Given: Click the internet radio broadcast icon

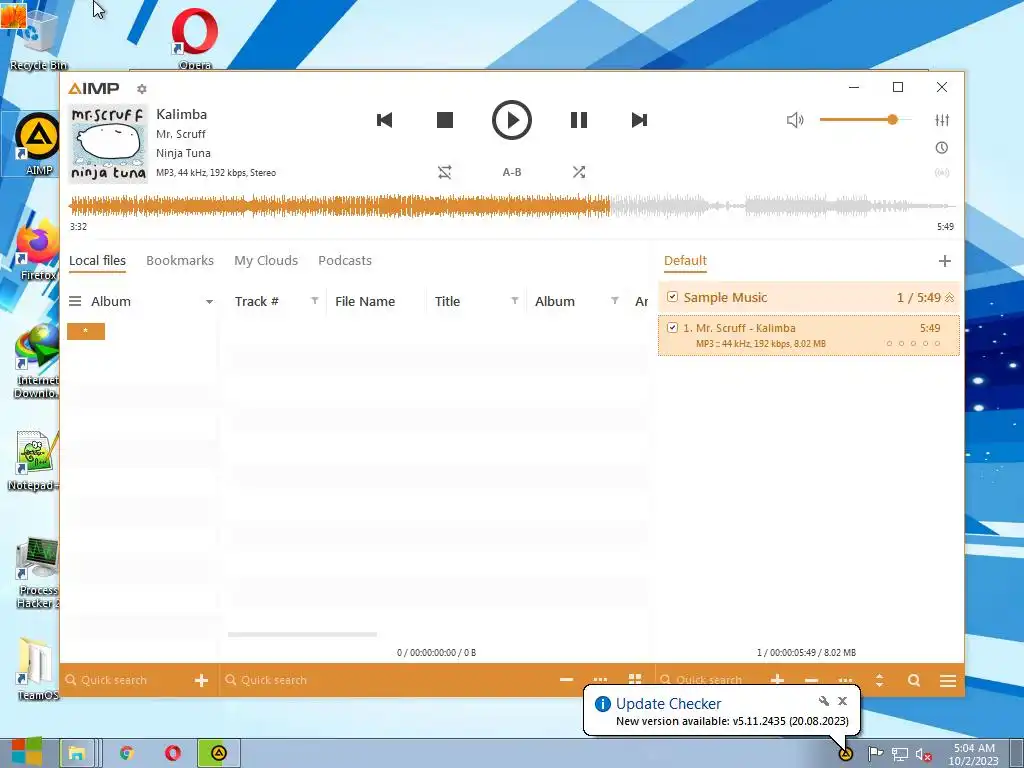Looking at the screenshot, I should tap(942, 173).
